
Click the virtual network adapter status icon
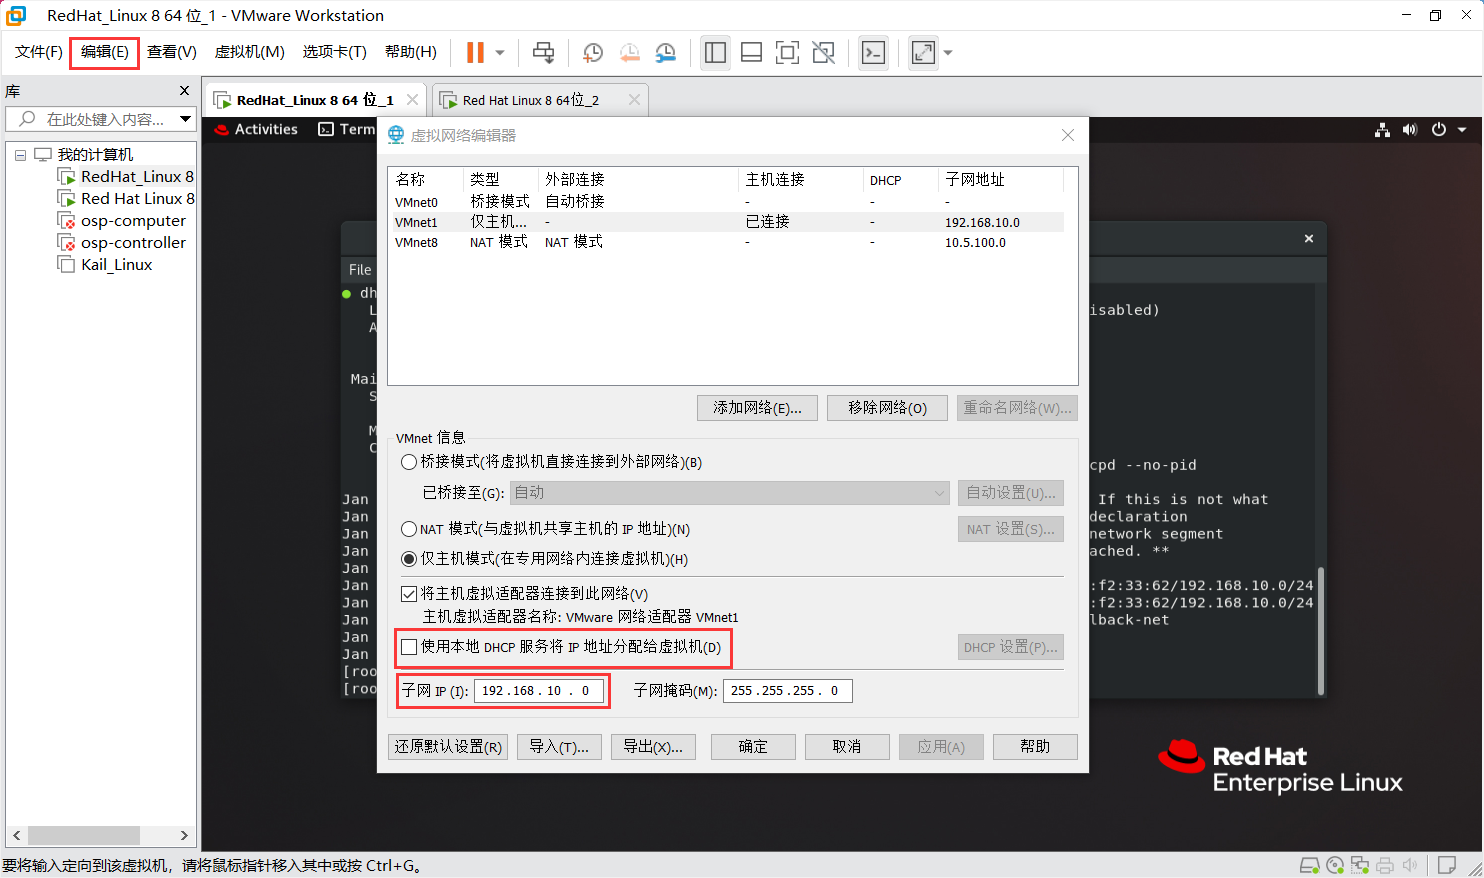tap(1360, 864)
